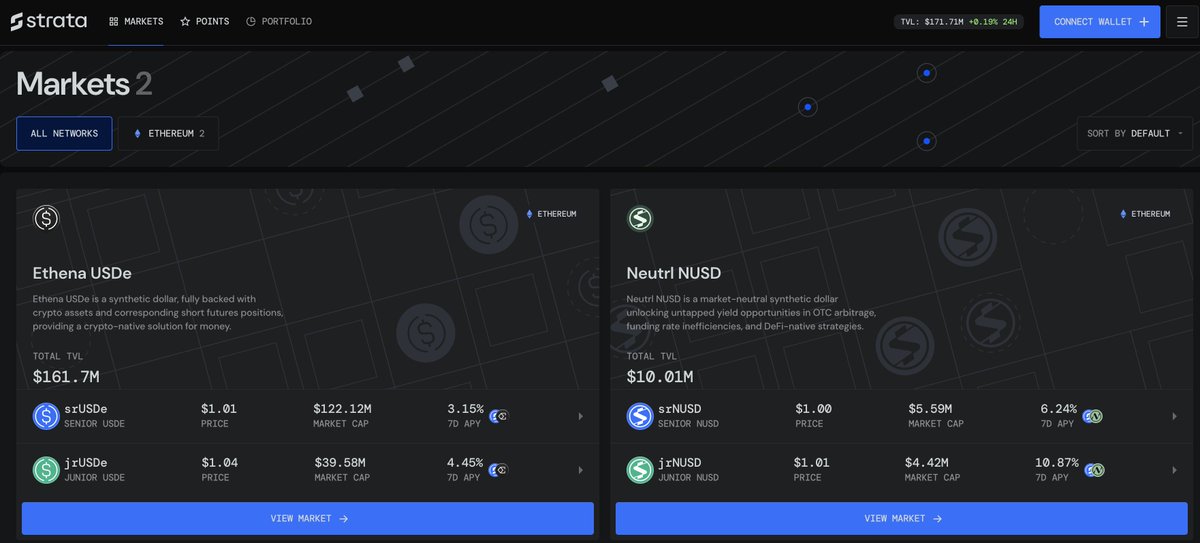Screen dimensions: 1200x543
Task: View Market for Neutrl NUSD
Action: point(902,518)
